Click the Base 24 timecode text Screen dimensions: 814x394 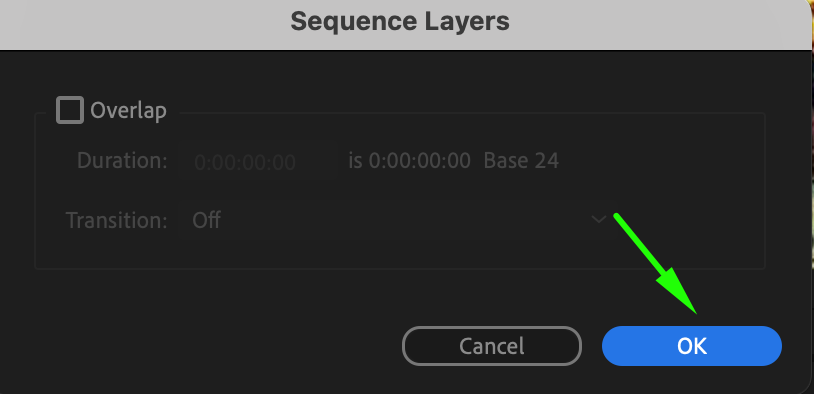coord(521,161)
